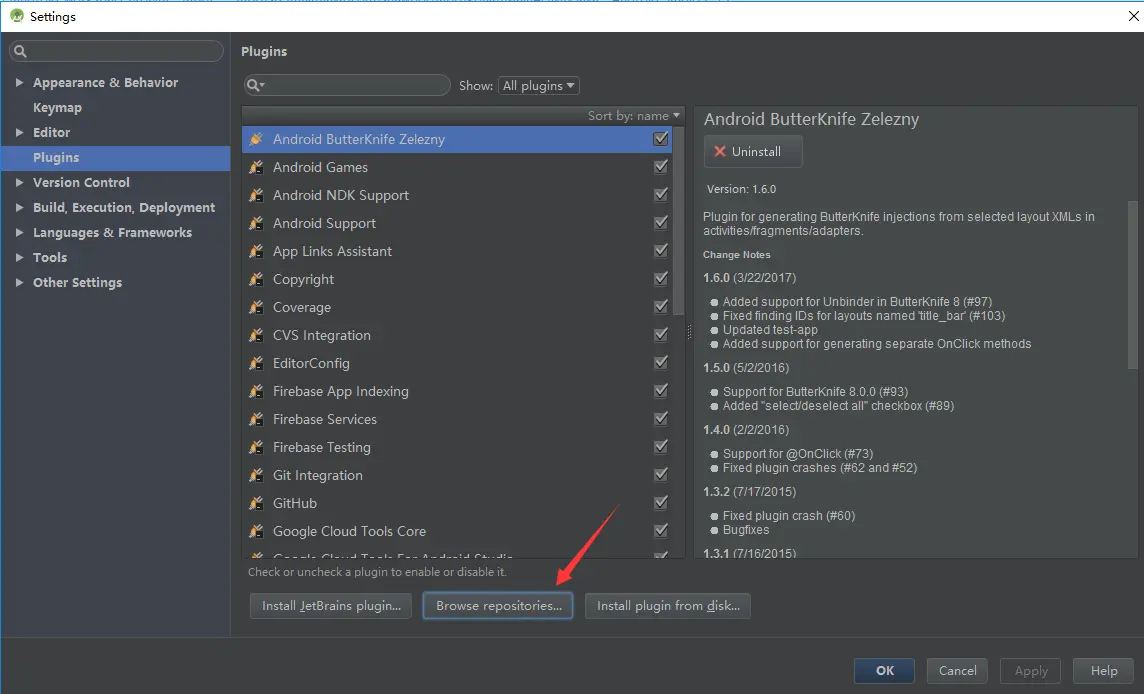Toggle the Android NDK Support checkbox
This screenshot has width=1144, height=694.
(x=661, y=194)
